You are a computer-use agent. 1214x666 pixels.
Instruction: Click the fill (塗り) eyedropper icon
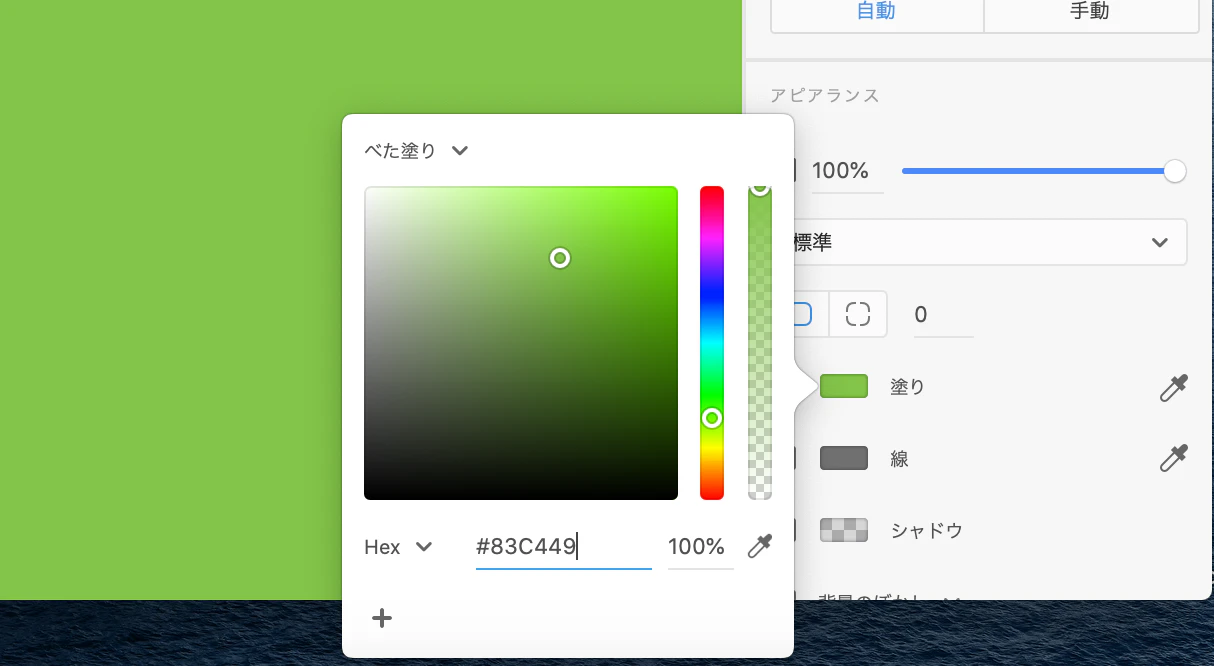coord(1173,387)
